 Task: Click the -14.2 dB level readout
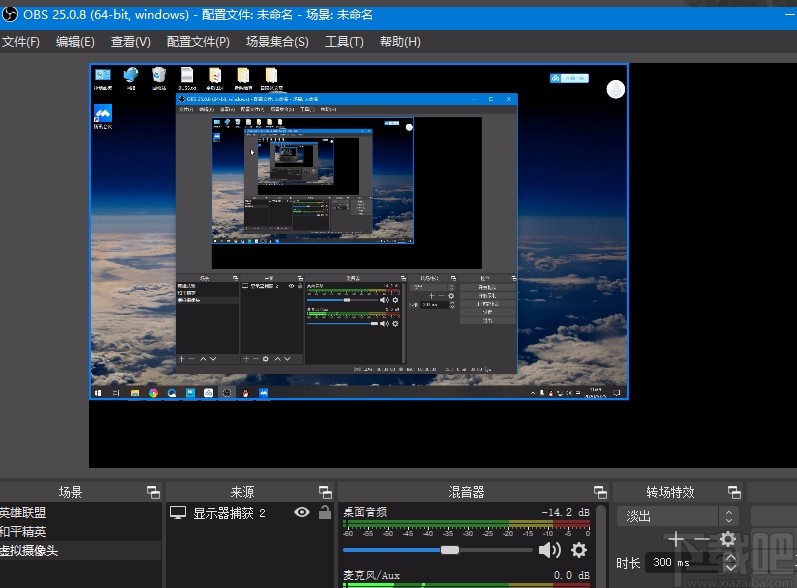(565, 512)
